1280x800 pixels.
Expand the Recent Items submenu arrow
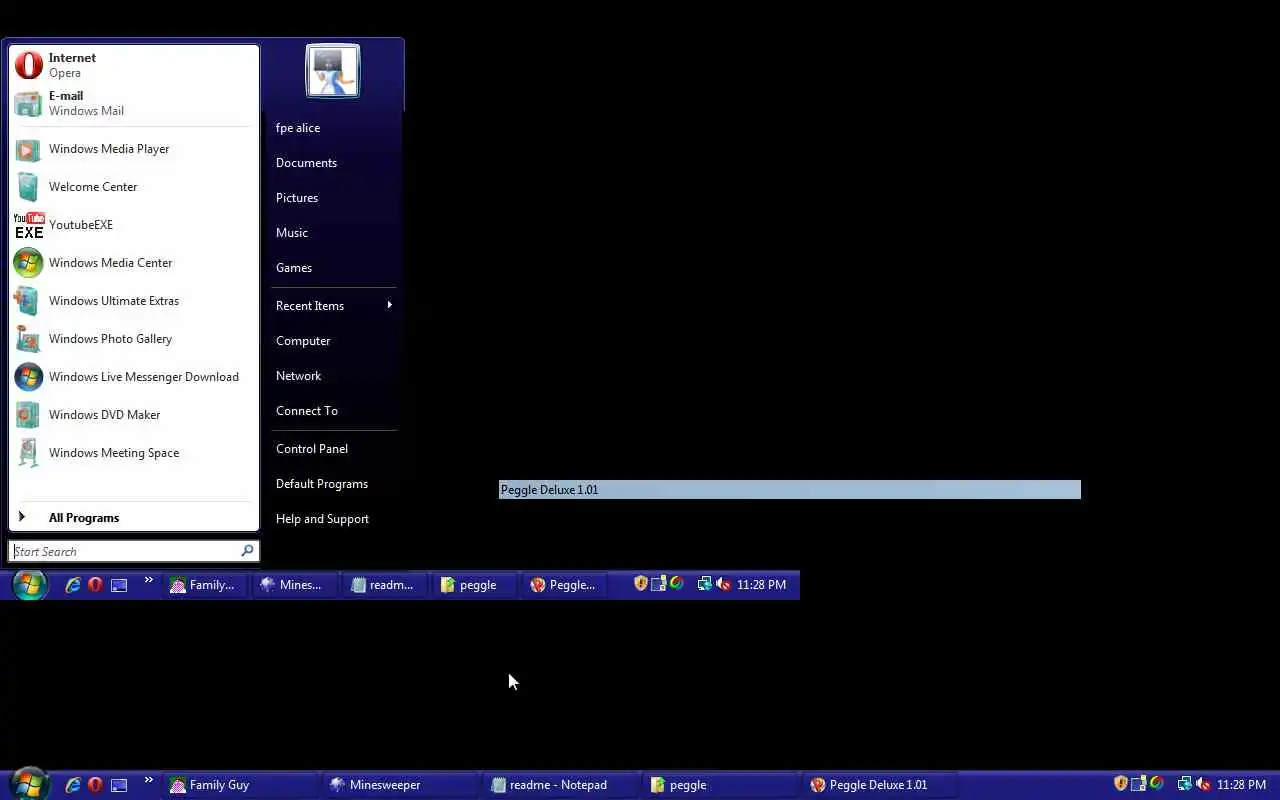pos(389,305)
